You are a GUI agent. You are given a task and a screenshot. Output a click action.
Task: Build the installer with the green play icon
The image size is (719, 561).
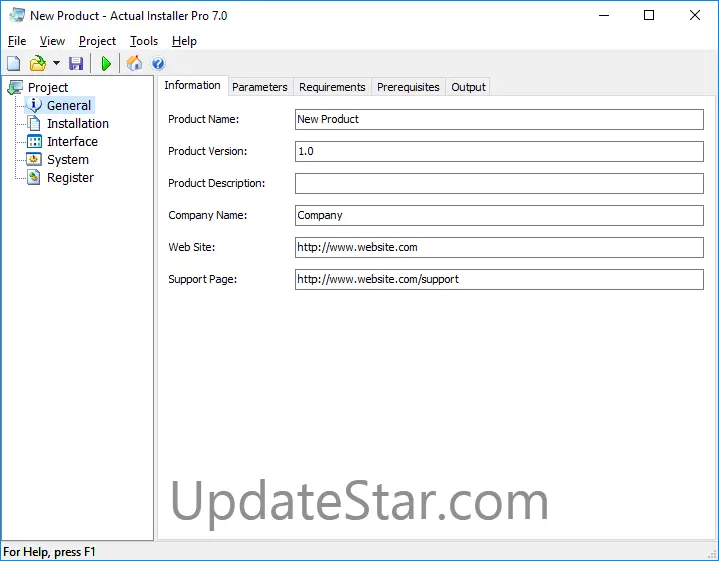[106, 63]
